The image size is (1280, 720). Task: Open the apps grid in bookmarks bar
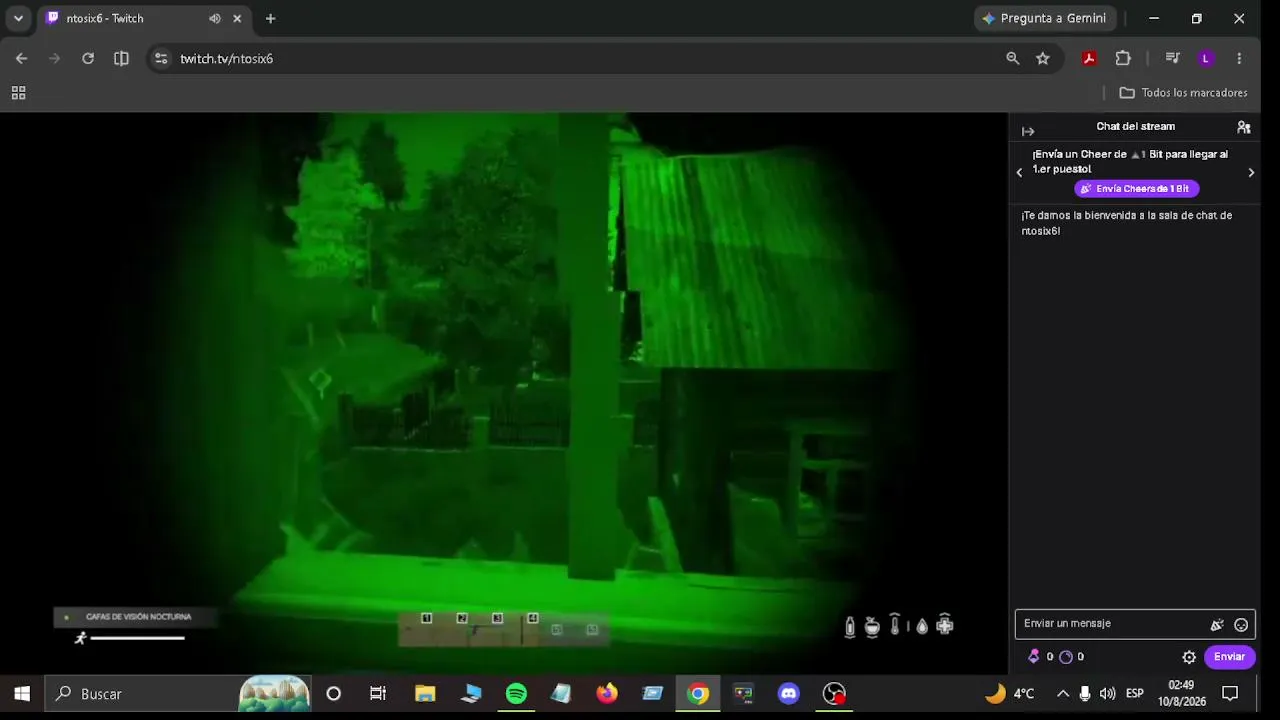[x=18, y=93]
